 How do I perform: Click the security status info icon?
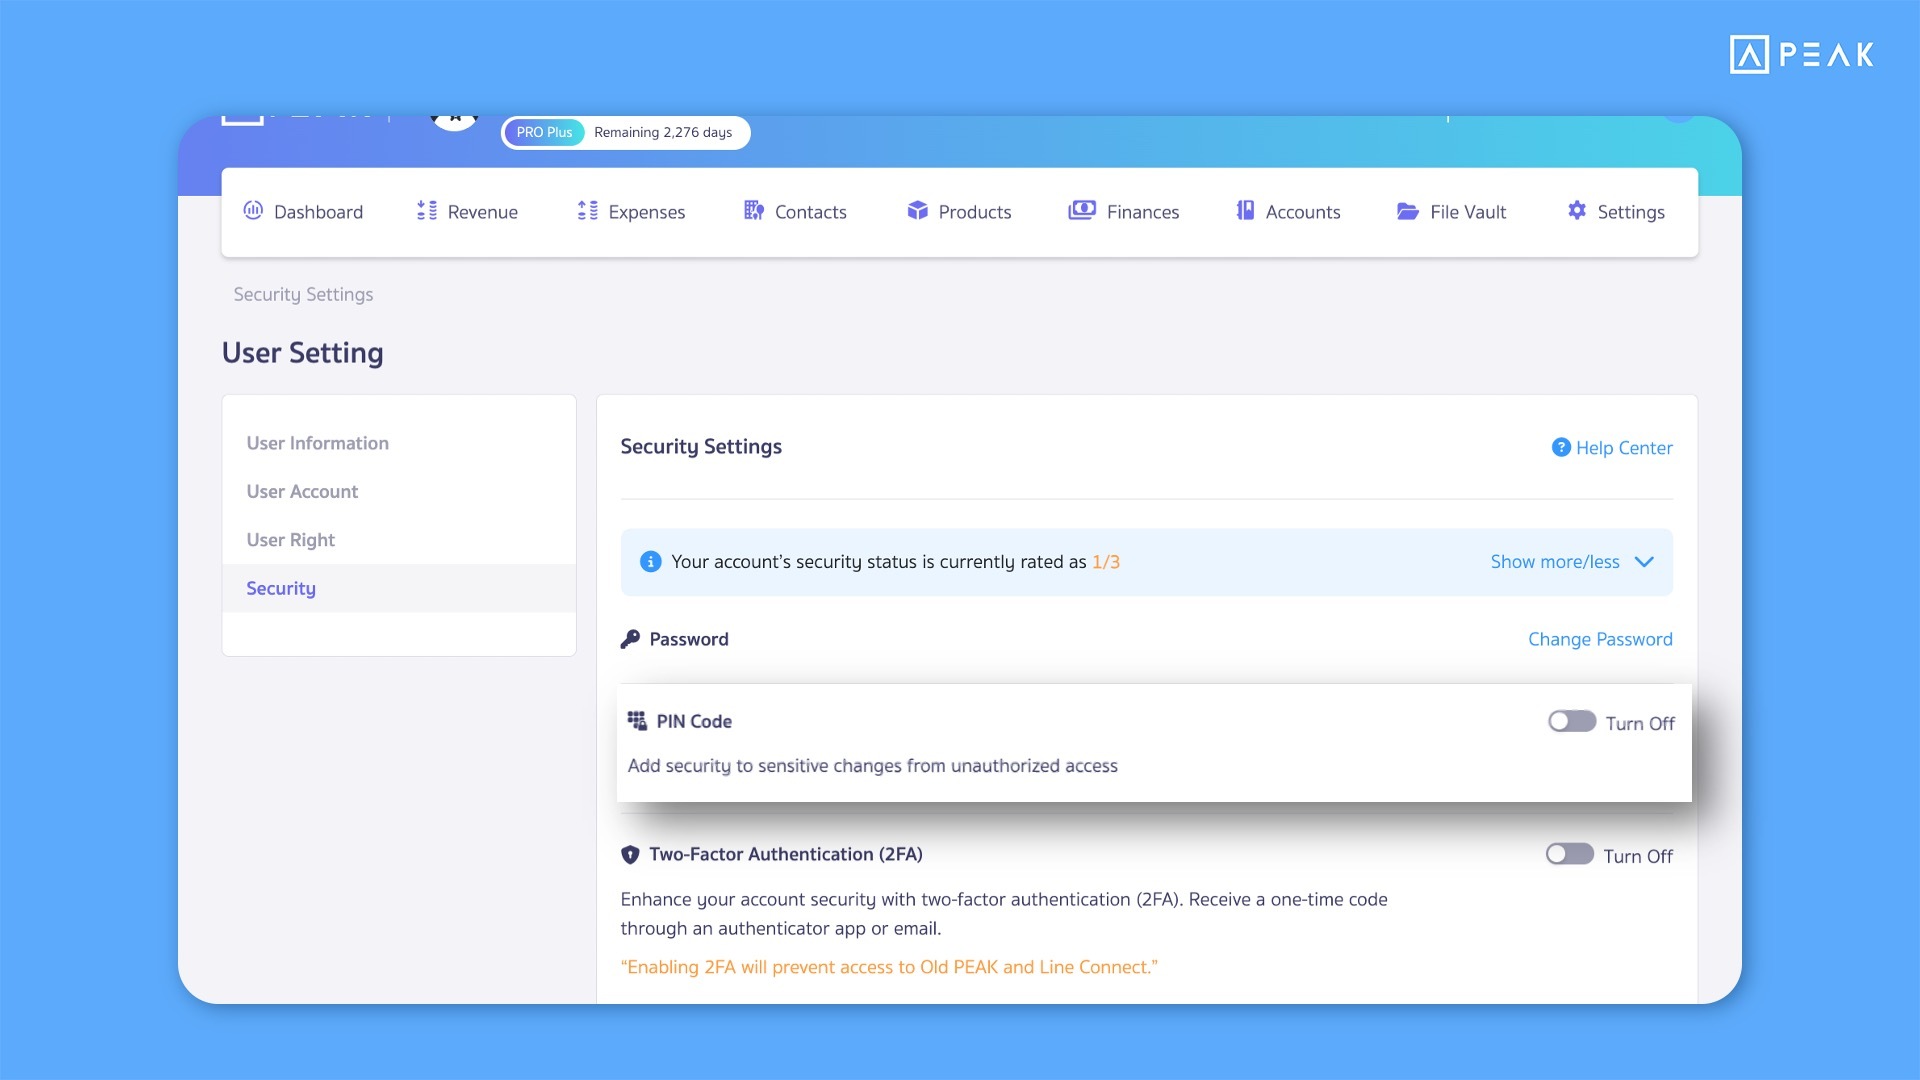pos(650,562)
